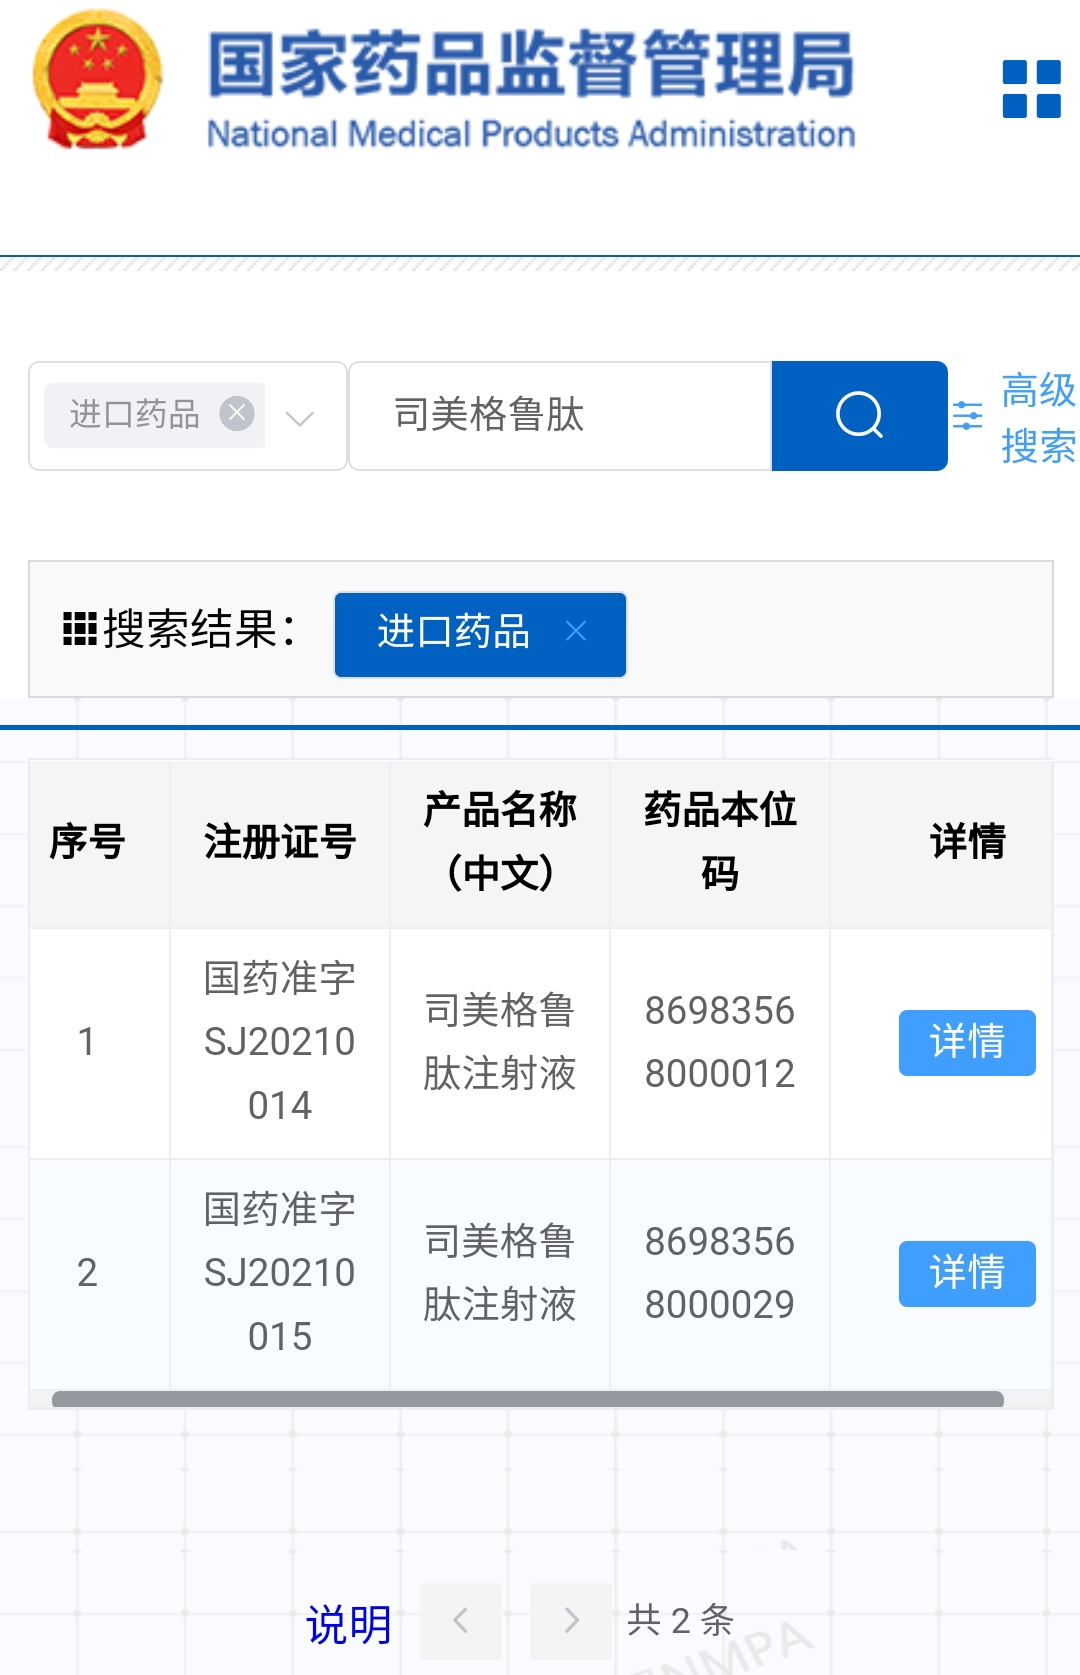The width and height of the screenshot is (1080, 1675).
Task: View 详情 for registration SJ20210014
Action: point(966,1042)
